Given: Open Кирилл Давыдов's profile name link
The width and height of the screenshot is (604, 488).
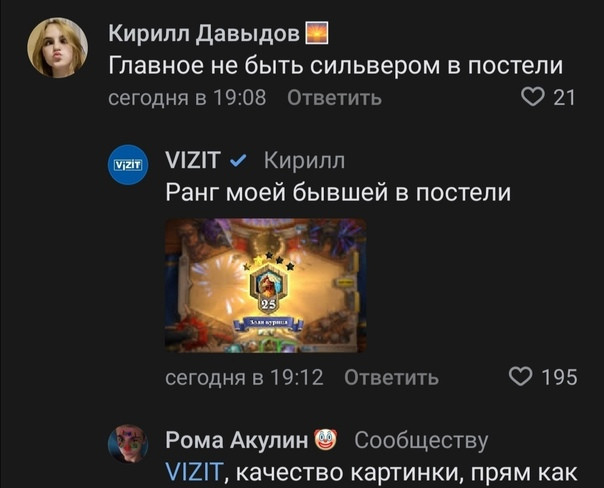Looking at the screenshot, I should coord(204,33).
